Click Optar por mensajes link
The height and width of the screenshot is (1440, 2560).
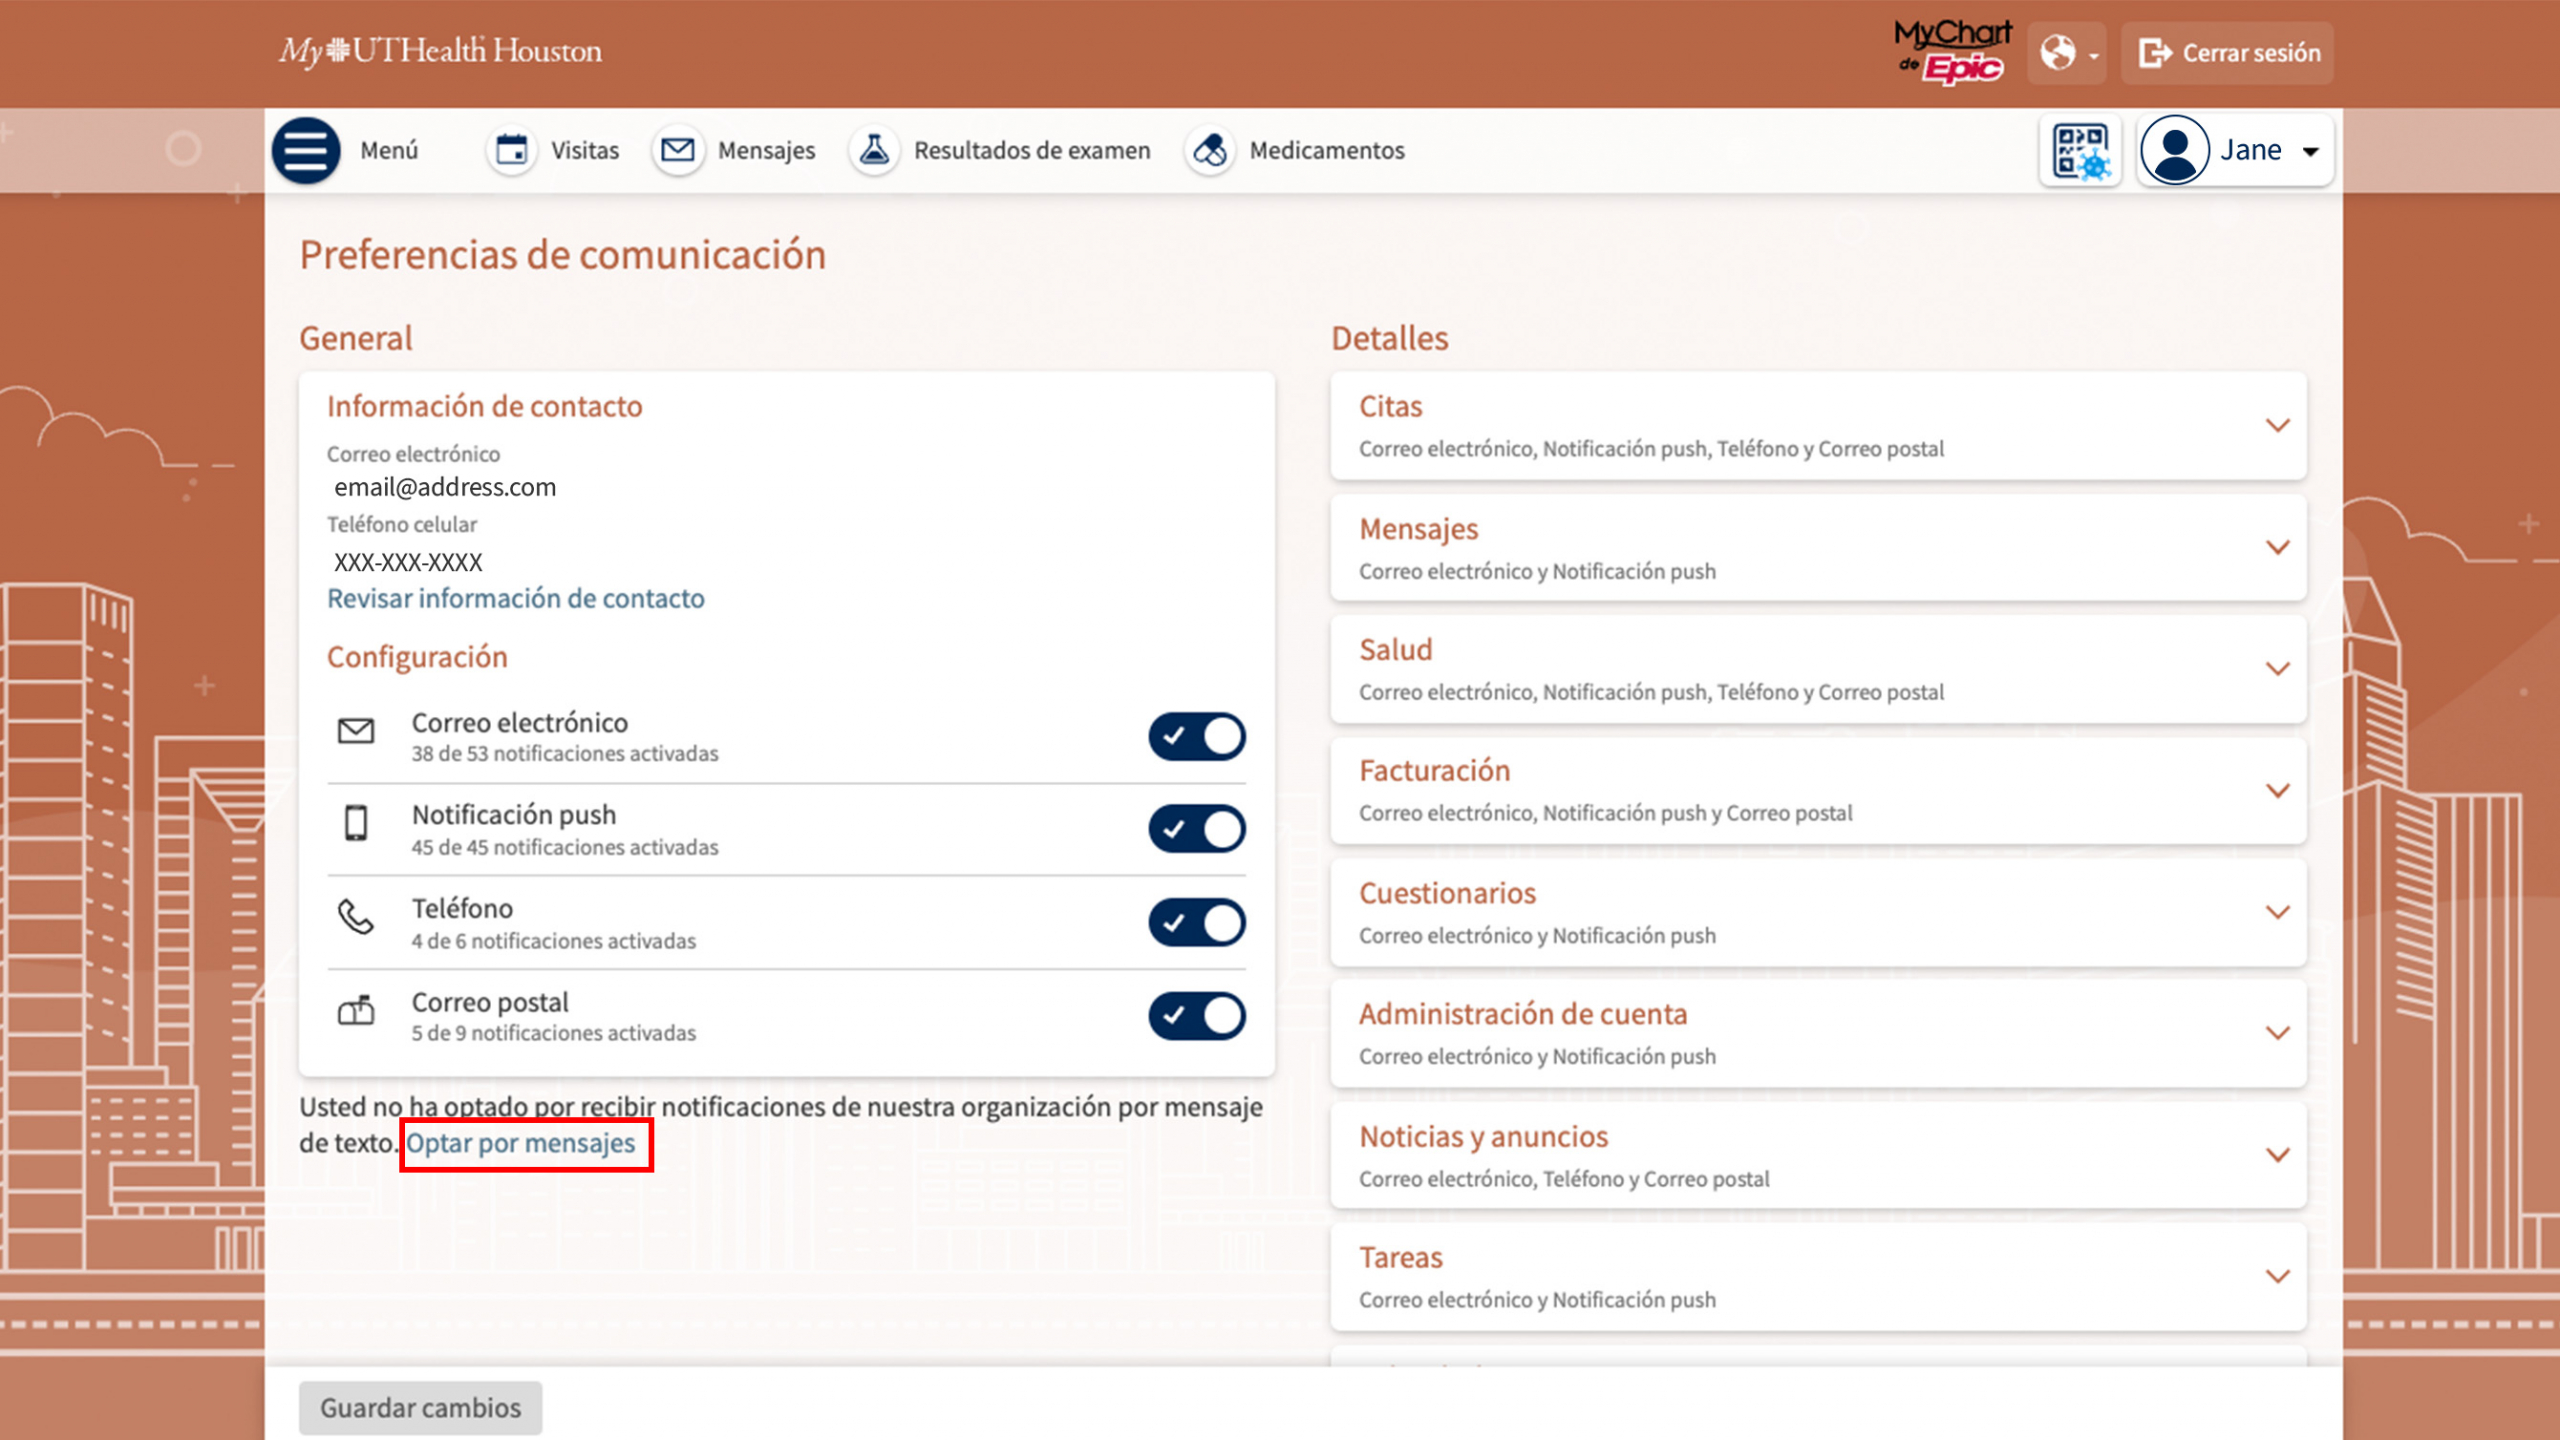[520, 1143]
